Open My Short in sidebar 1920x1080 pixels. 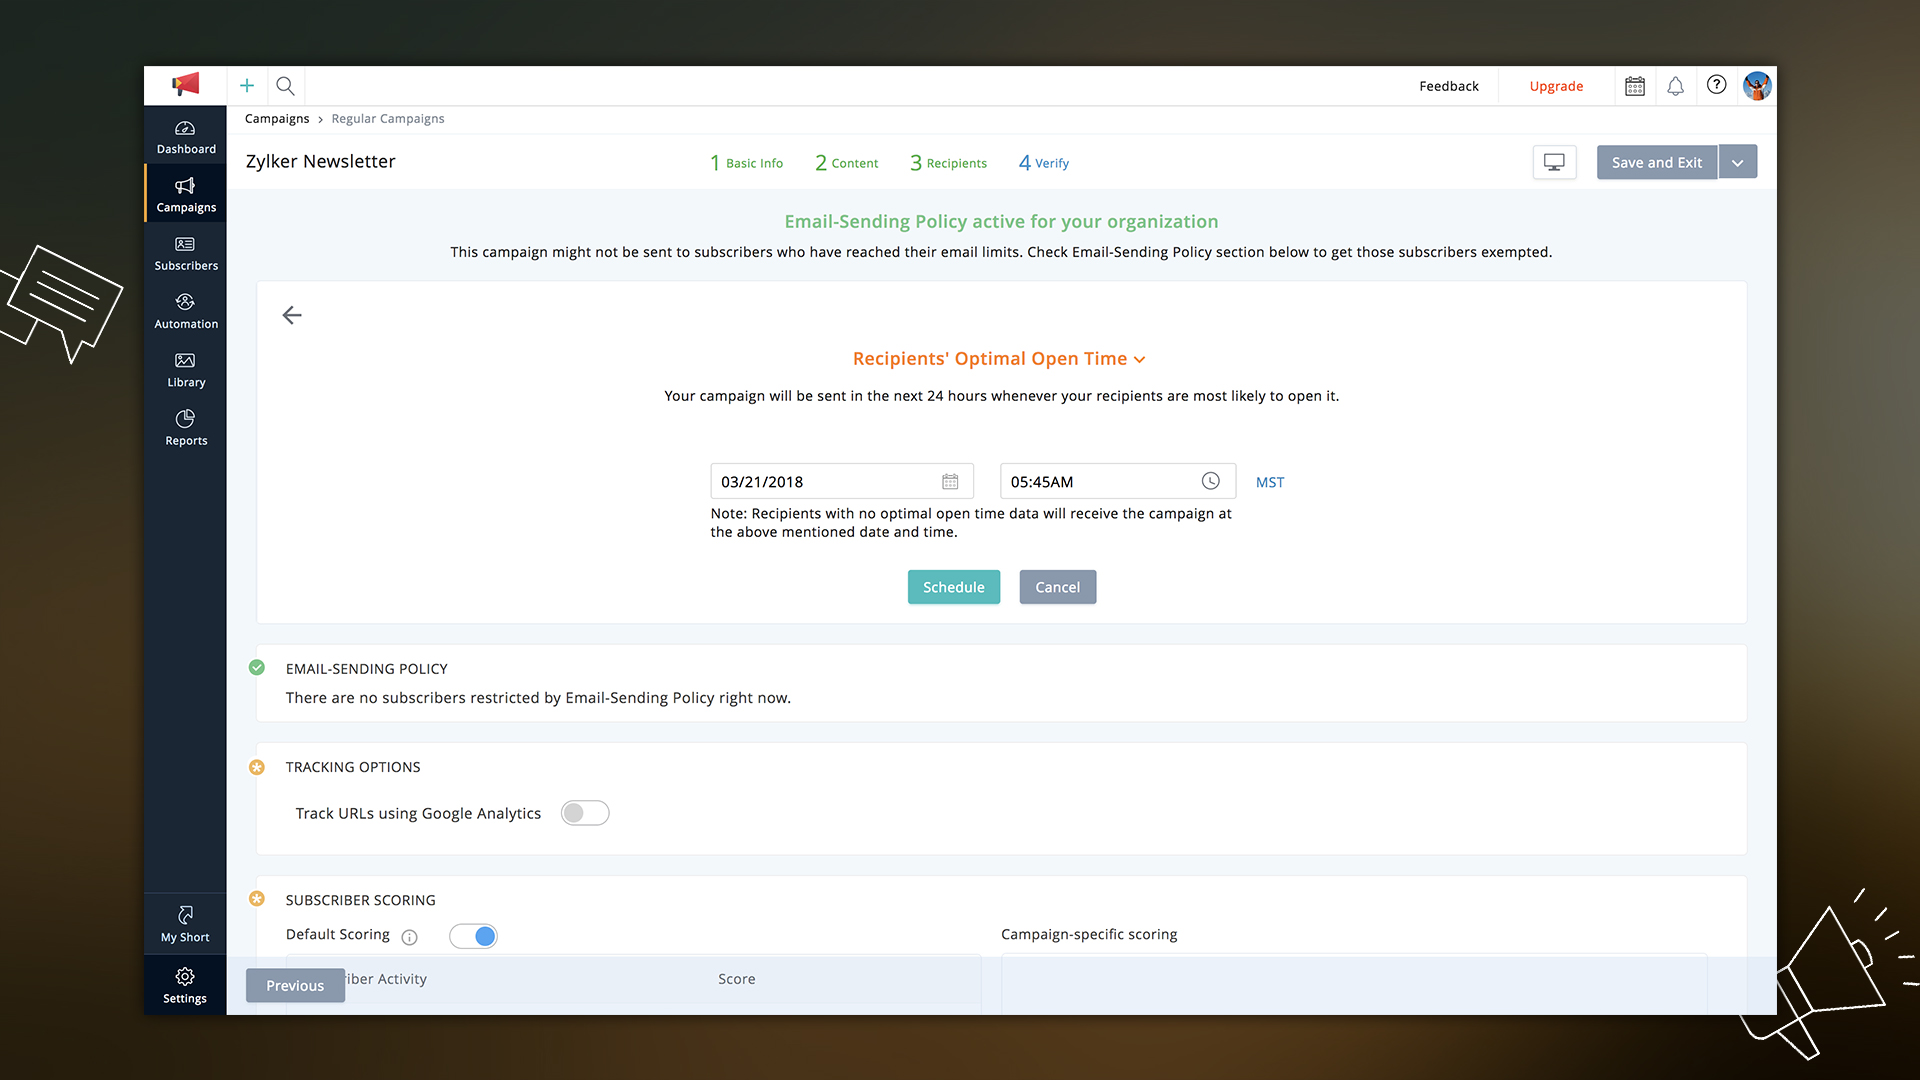point(185,924)
